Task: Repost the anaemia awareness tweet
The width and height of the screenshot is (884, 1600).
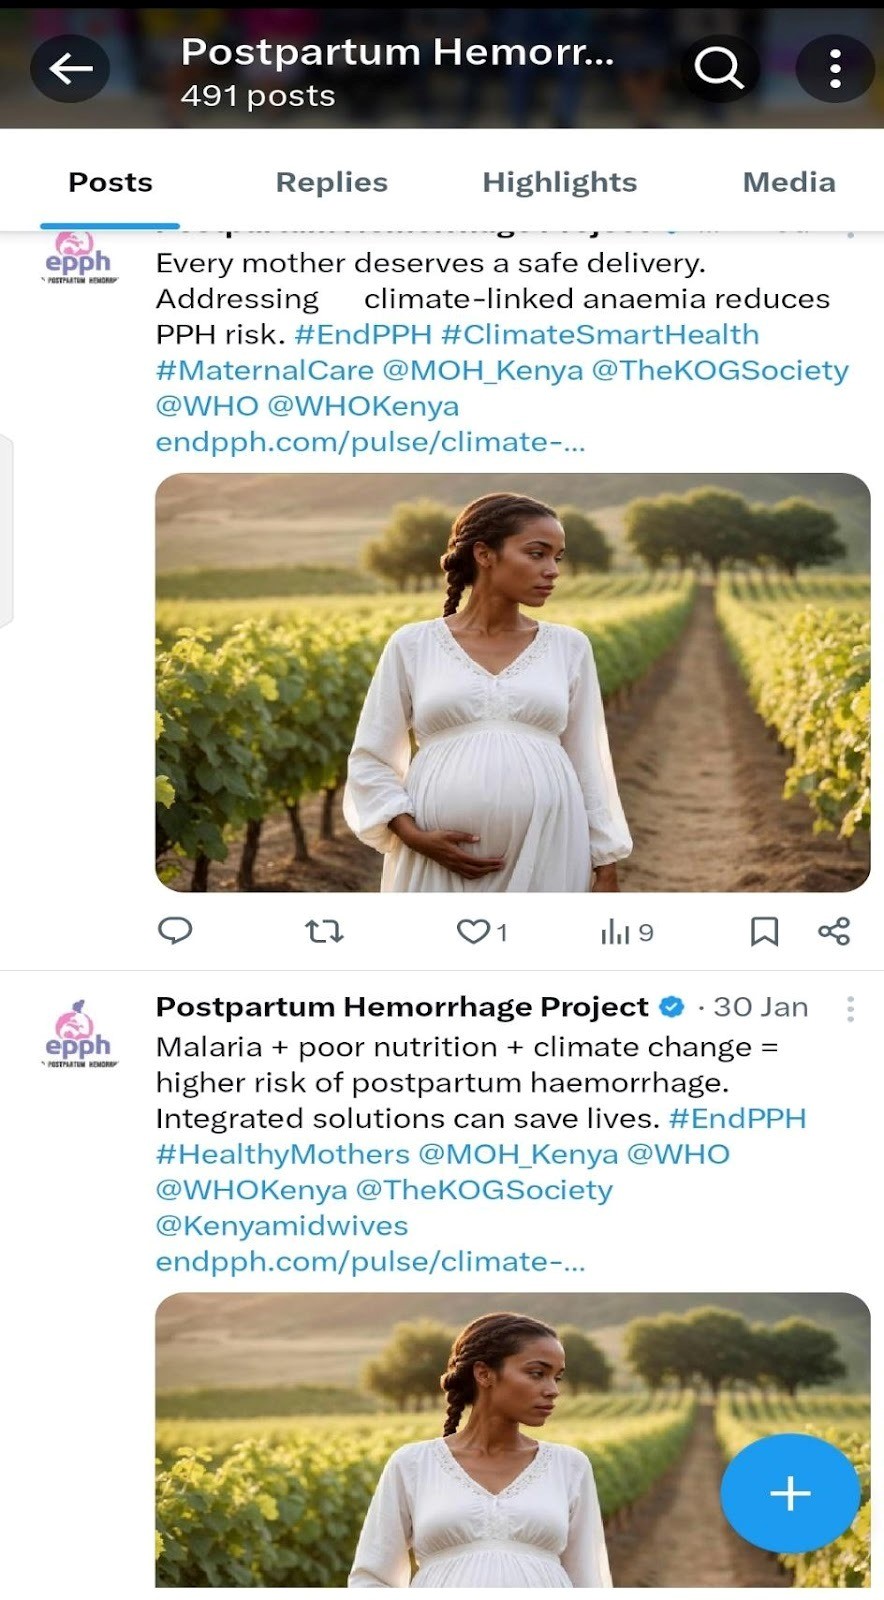Action: (x=322, y=930)
